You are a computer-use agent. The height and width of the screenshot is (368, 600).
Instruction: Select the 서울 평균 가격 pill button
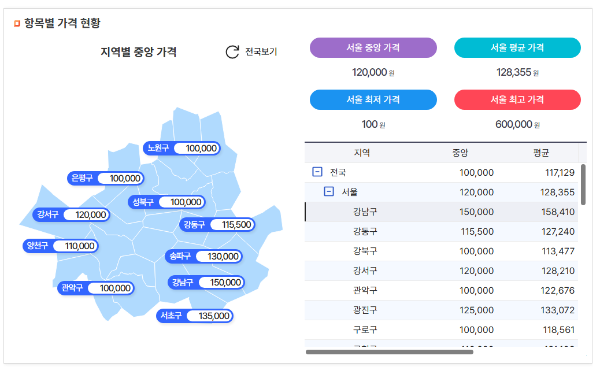tap(517, 48)
